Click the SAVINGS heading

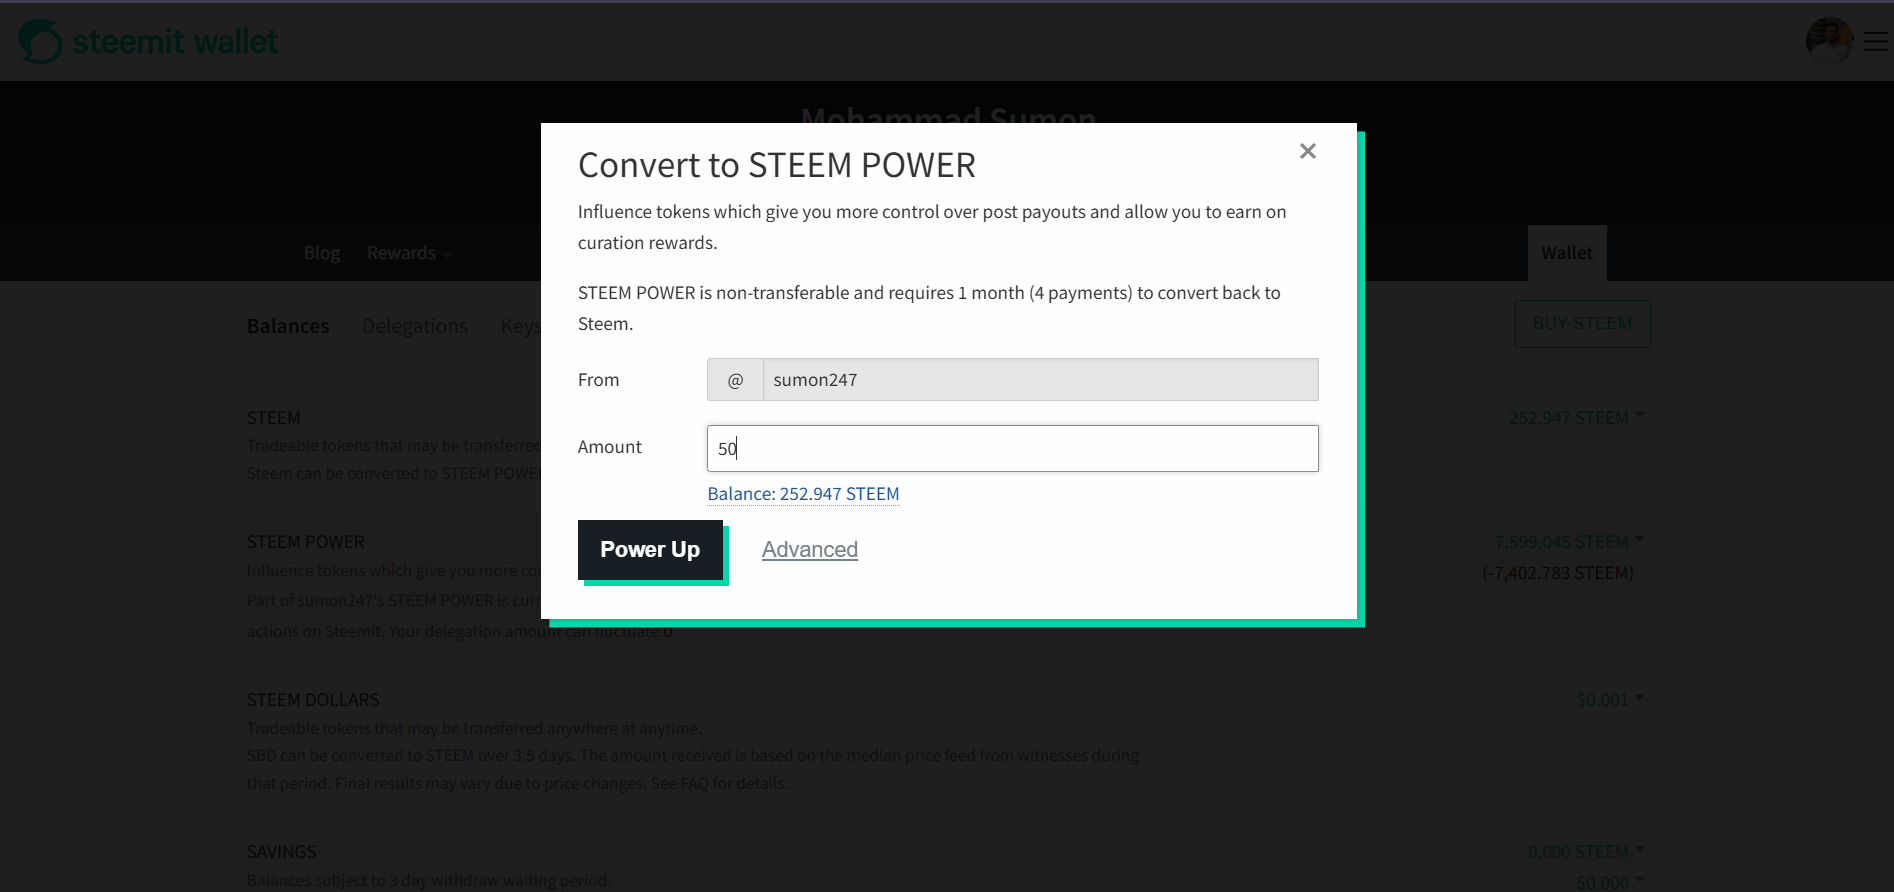281,852
